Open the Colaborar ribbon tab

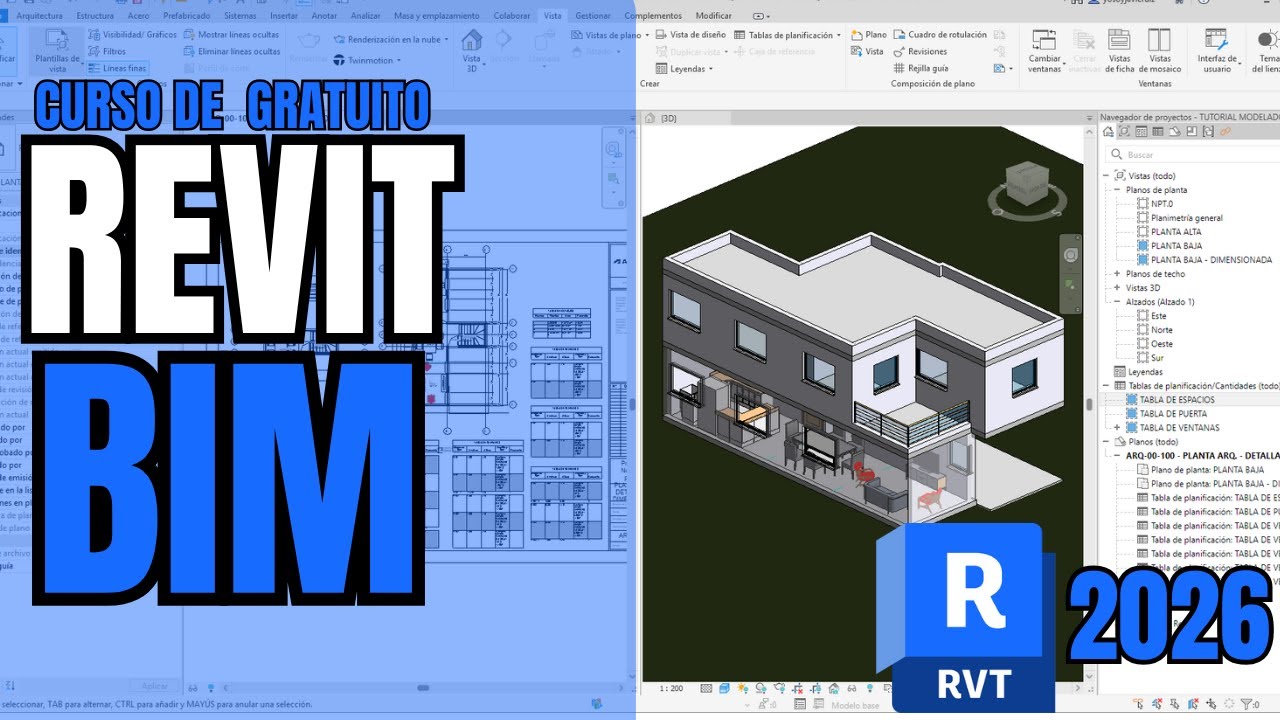[512, 16]
